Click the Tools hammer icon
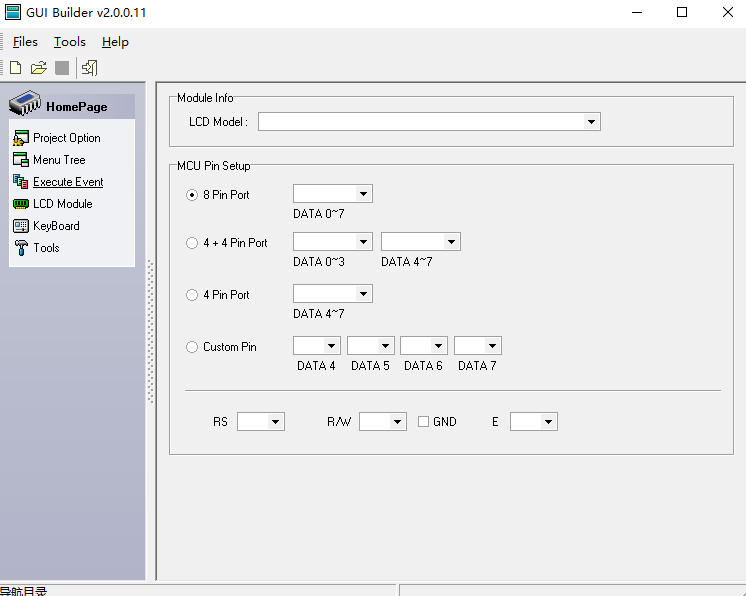Image resolution: width=746 pixels, height=596 pixels. tap(21, 248)
